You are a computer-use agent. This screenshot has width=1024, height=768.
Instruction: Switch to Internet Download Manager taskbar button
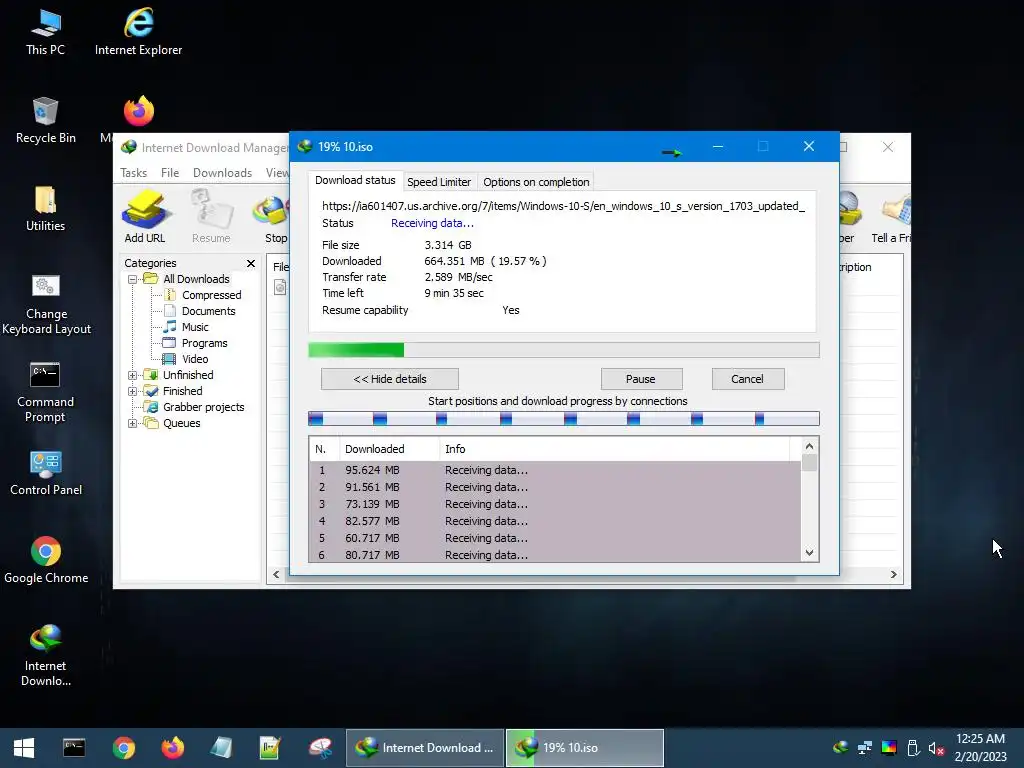point(424,748)
